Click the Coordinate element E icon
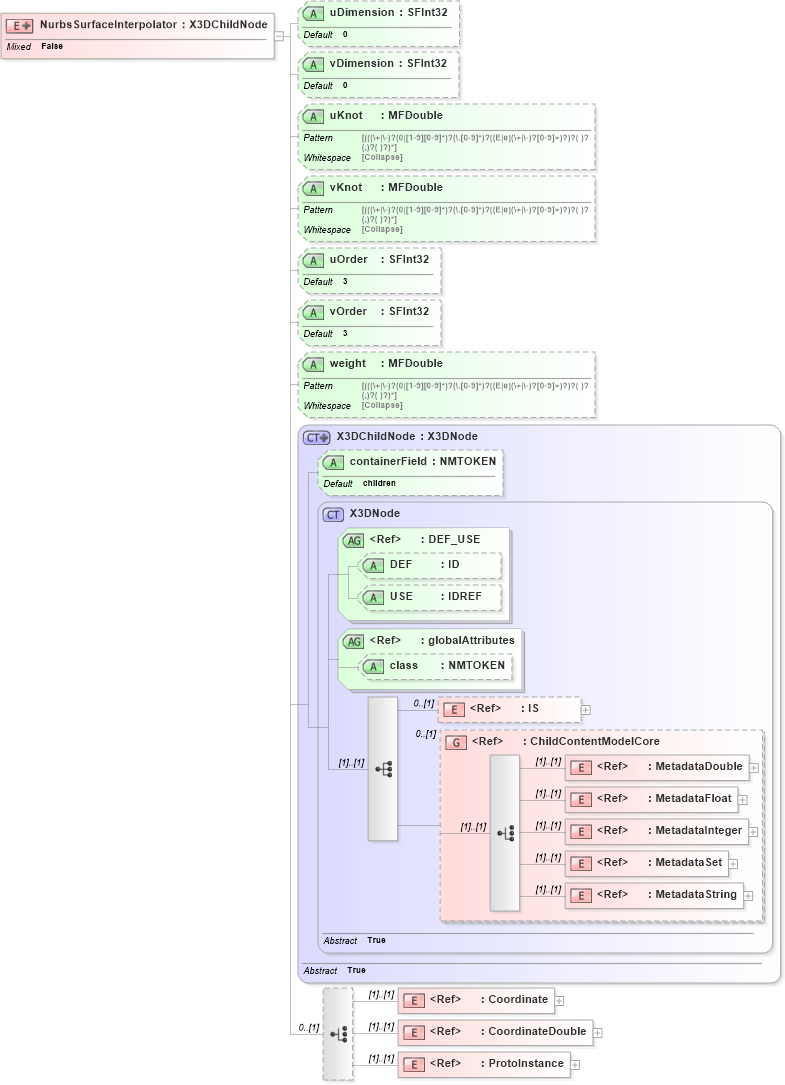The width and height of the screenshot is (785, 1085). pyautogui.click(x=414, y=1001)
